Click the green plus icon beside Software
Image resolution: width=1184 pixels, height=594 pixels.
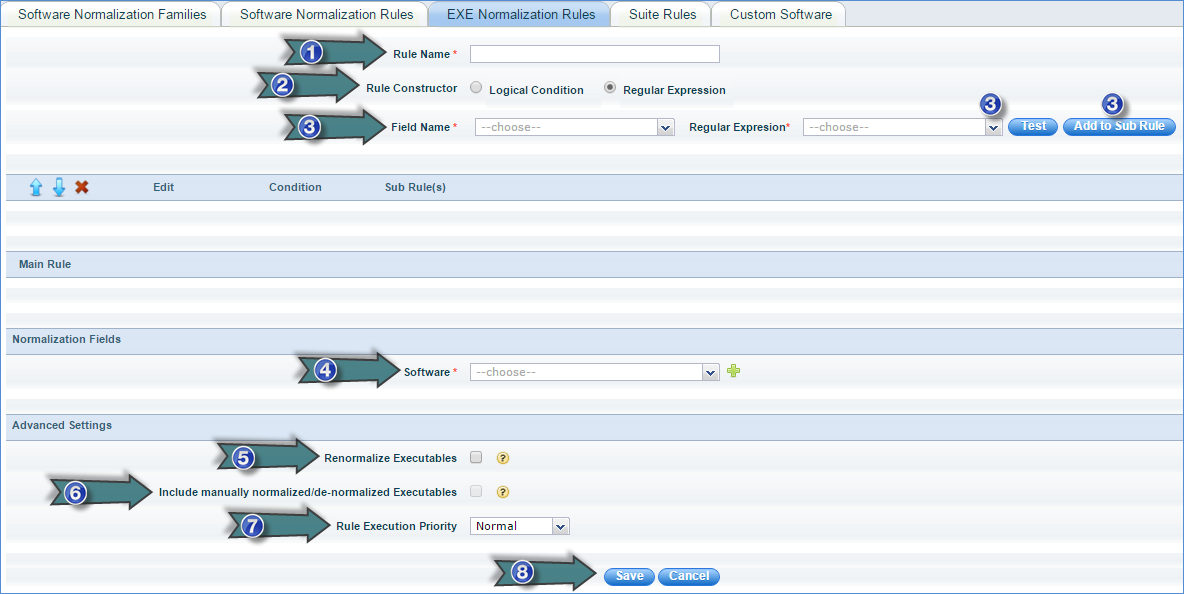[734, 371]
